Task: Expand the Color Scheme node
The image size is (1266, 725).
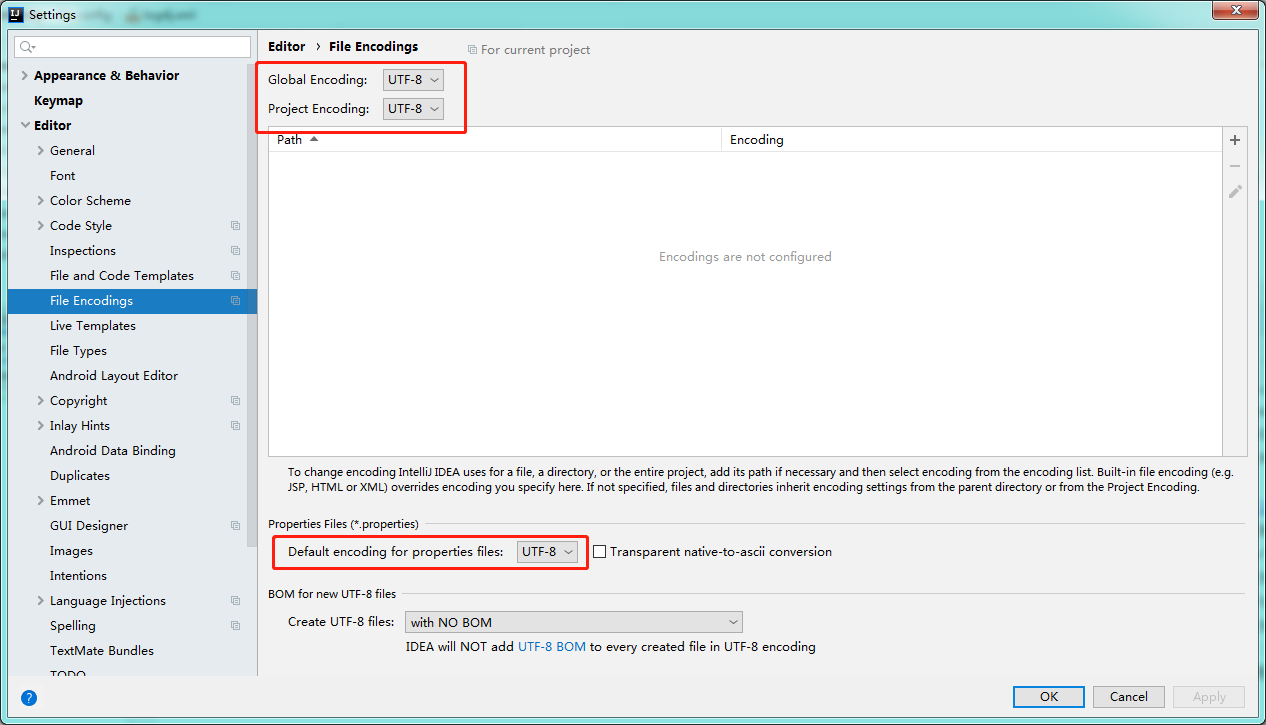Action: pos(41,201)
